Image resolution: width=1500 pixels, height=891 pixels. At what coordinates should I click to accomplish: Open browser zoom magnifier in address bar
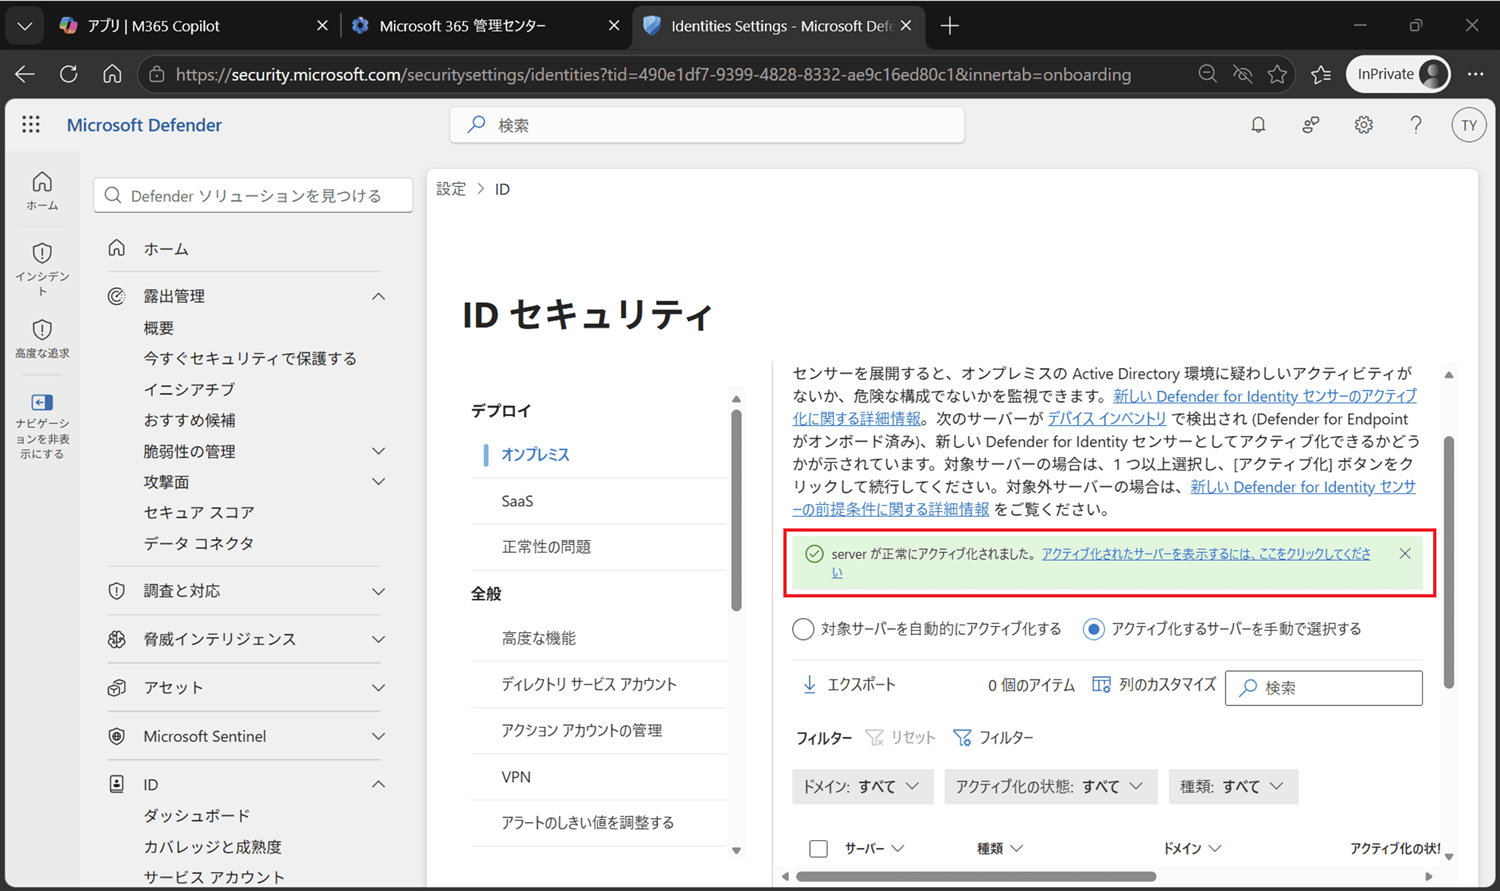click(1208, 74)
